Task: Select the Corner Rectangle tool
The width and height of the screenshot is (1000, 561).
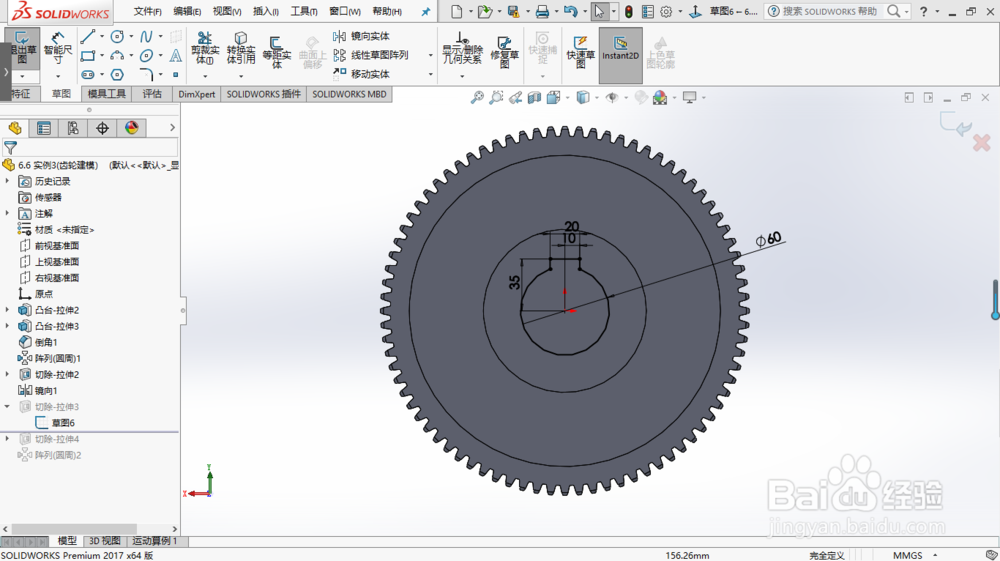Action: click(x=88, y=55)
